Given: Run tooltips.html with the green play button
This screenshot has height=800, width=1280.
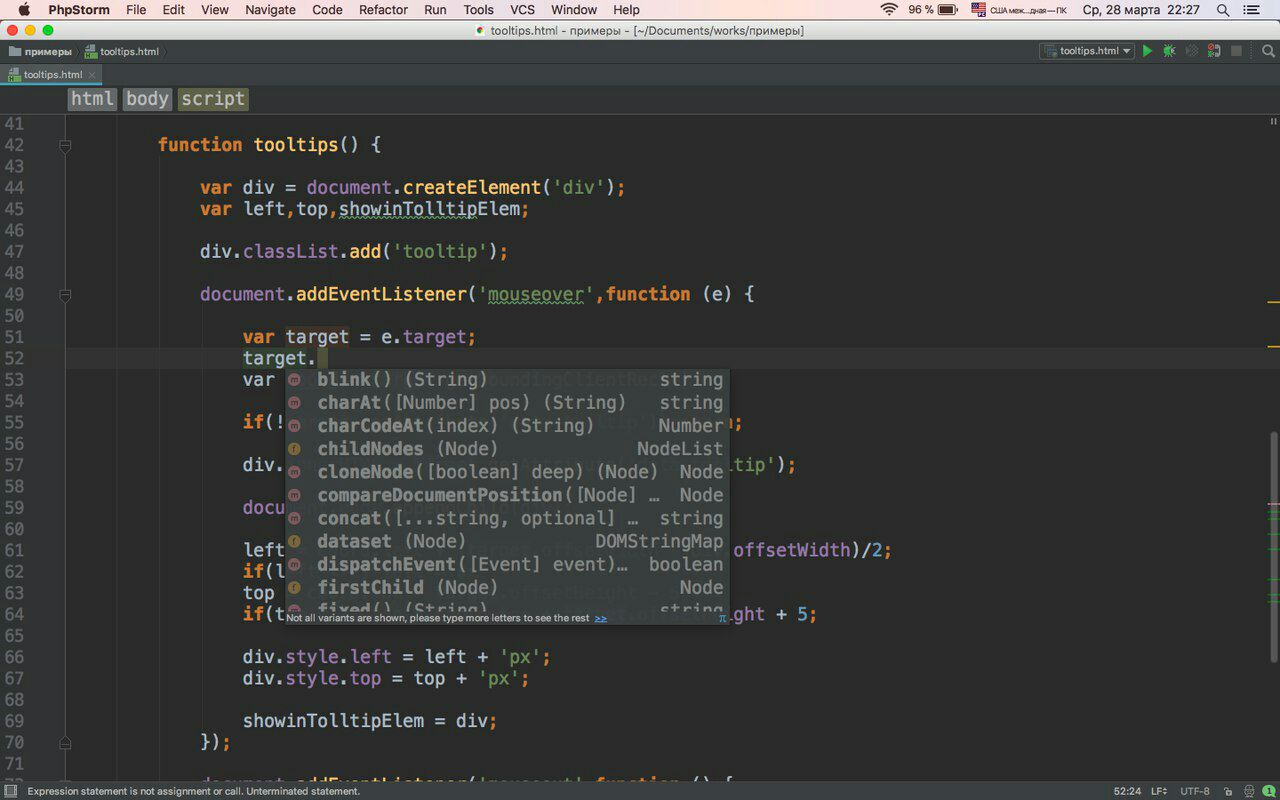Looking at the screenshot, I should pos(1147,51).
